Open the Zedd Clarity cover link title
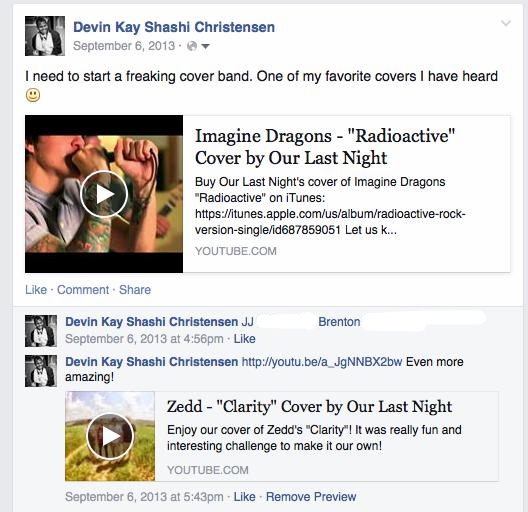Image resolution: width=528 pixels, height=512 pixels. 309,407
